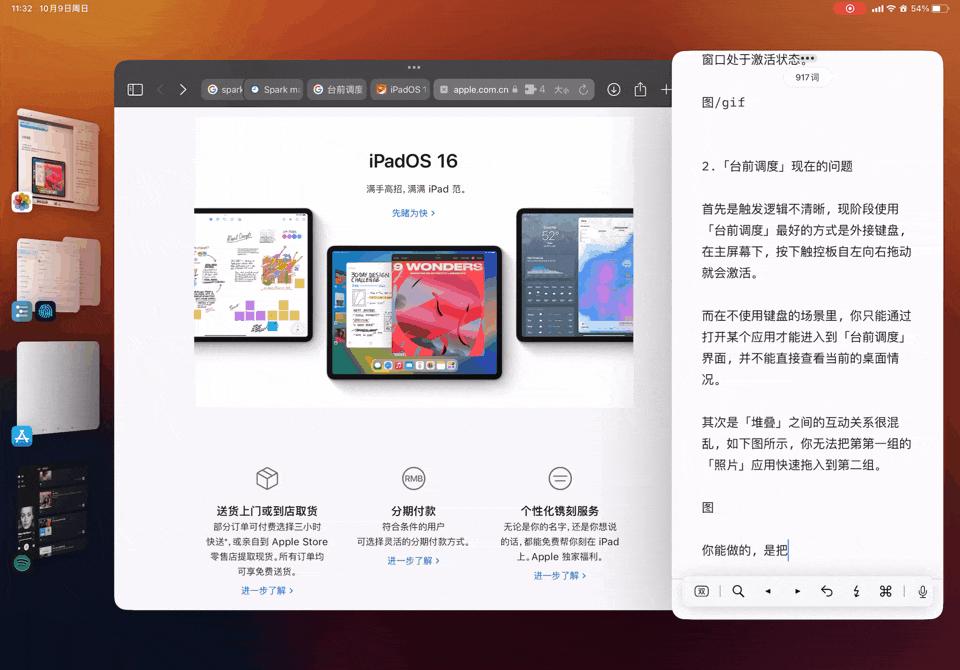Tap the '917 词' word count badge
This screenshot has height=670, width=960.
click(x=807, y=77)
